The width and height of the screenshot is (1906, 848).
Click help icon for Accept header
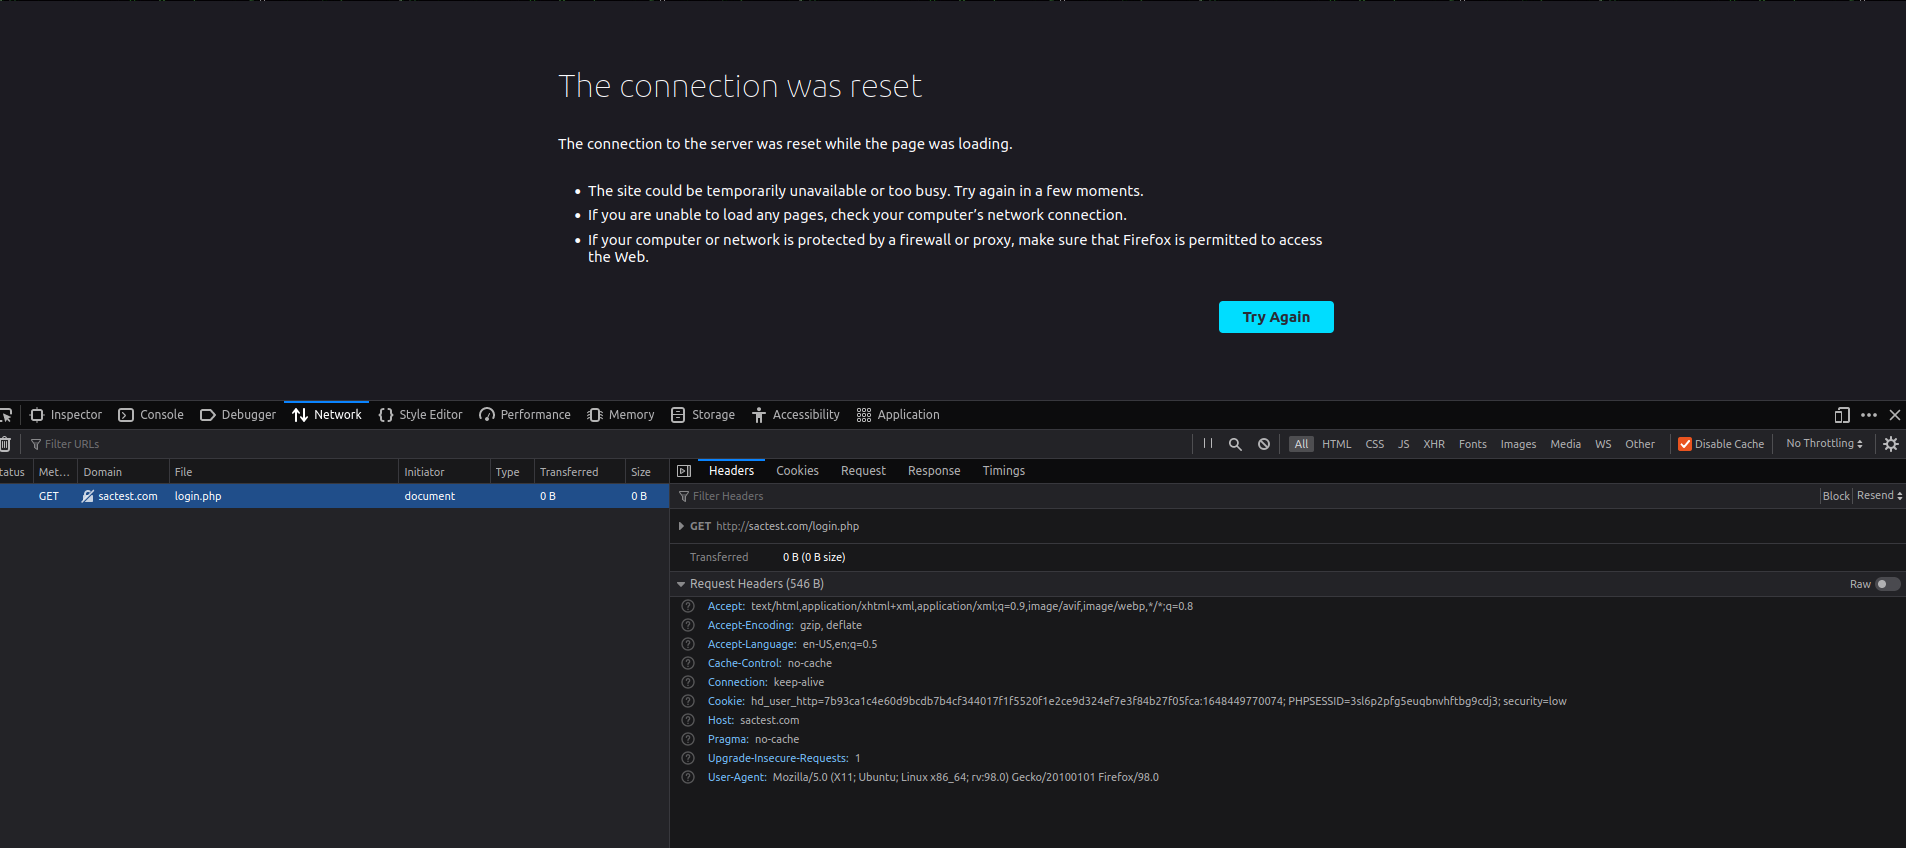click(x=688, y=606)
